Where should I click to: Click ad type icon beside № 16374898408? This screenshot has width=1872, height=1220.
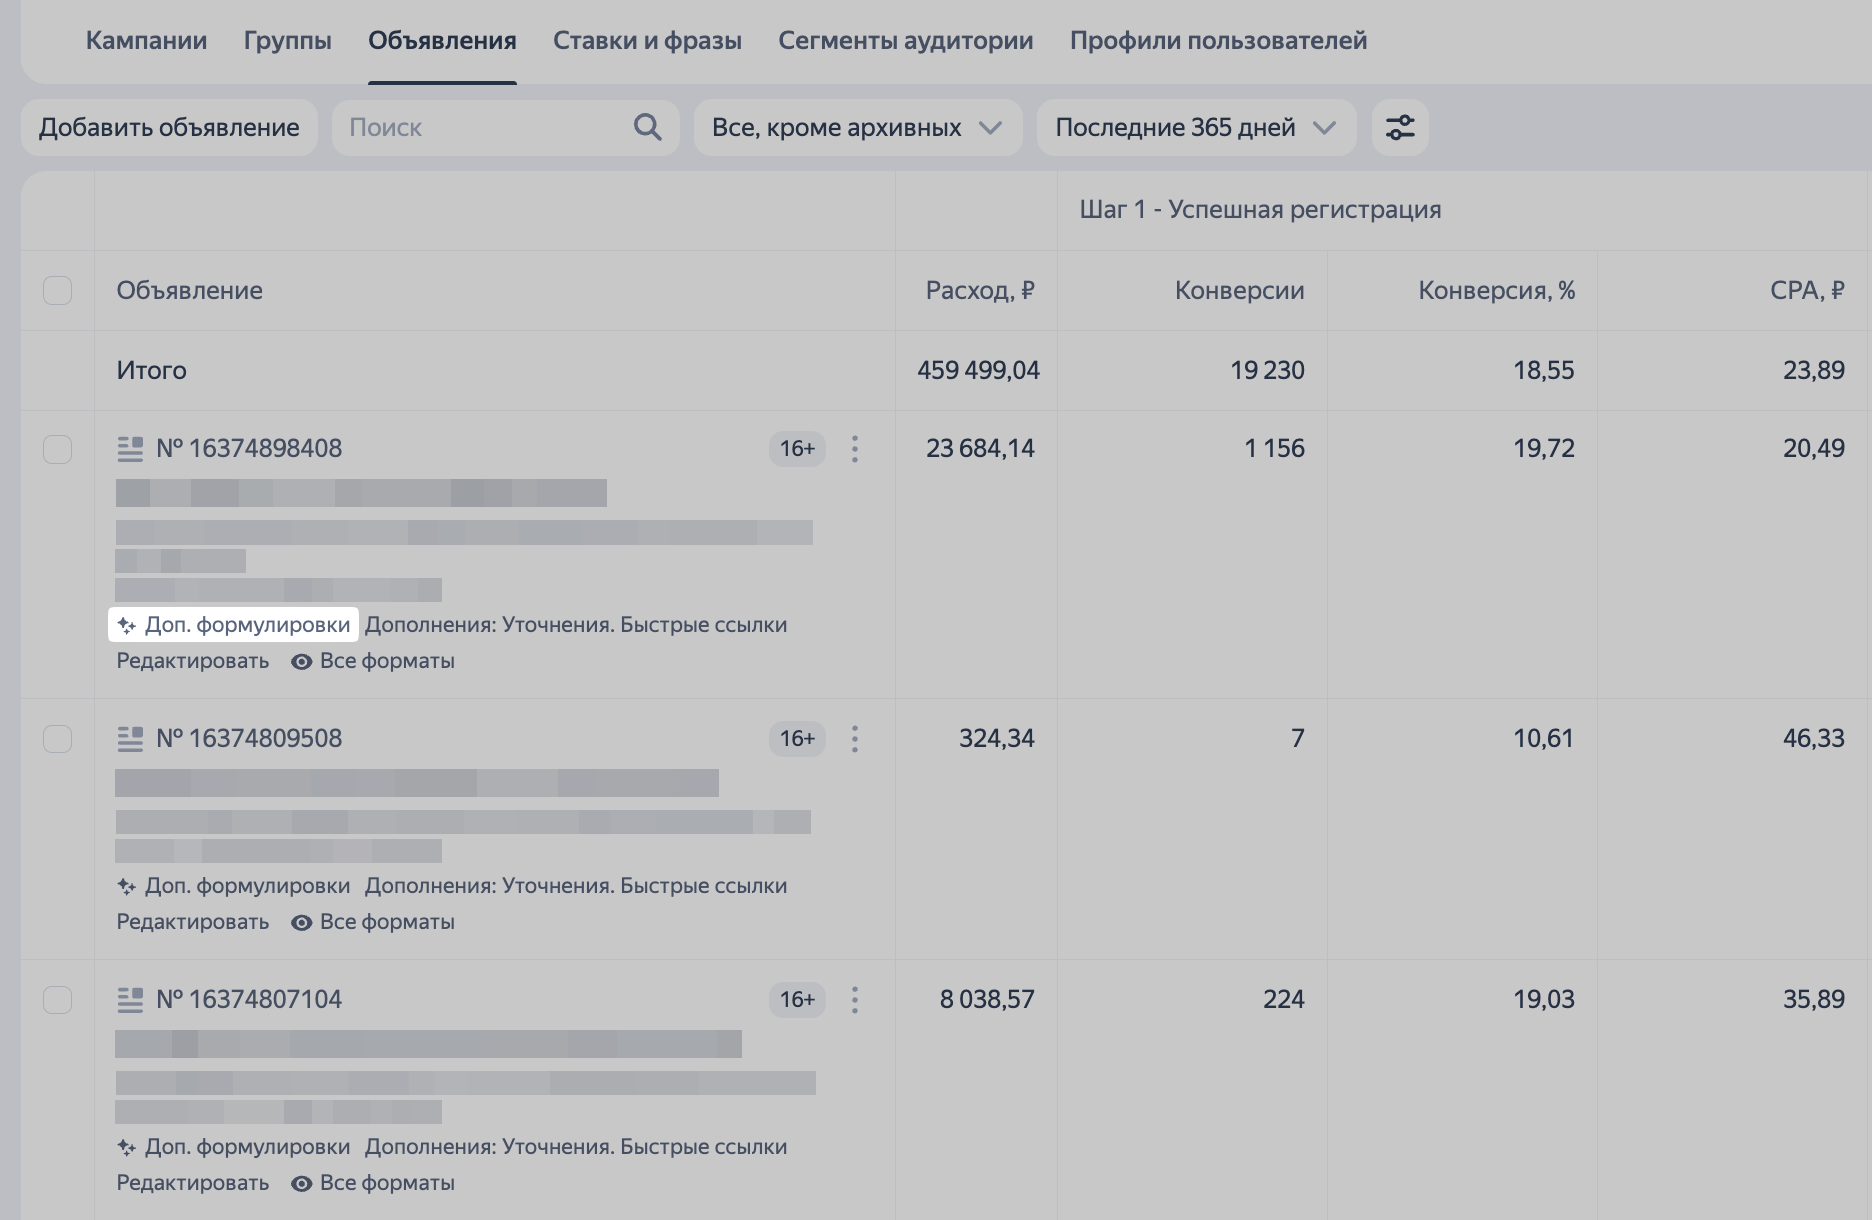130,449
